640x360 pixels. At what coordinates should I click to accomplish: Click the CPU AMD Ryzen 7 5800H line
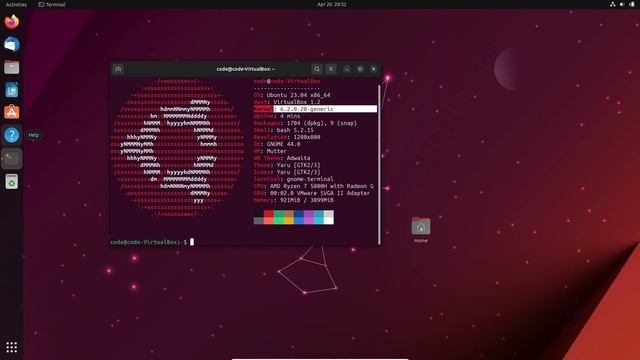click(313, 186)
